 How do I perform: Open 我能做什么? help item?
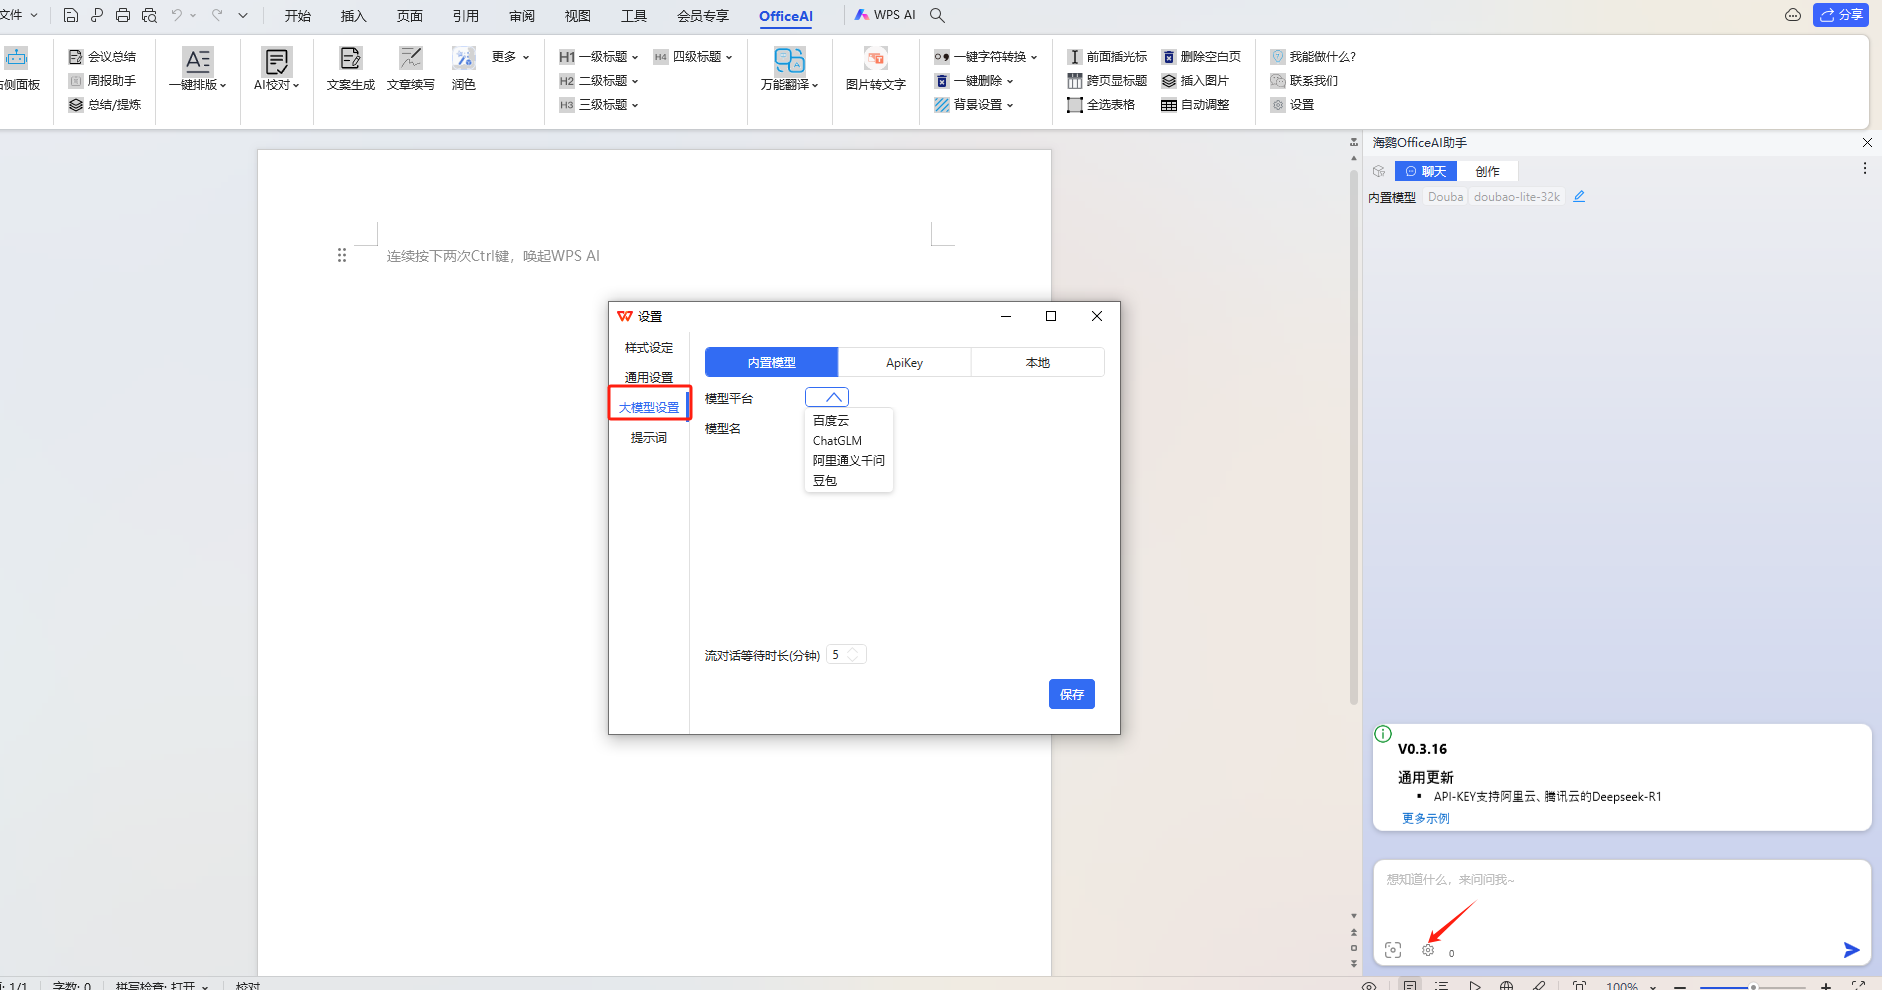coord(1313,57)
